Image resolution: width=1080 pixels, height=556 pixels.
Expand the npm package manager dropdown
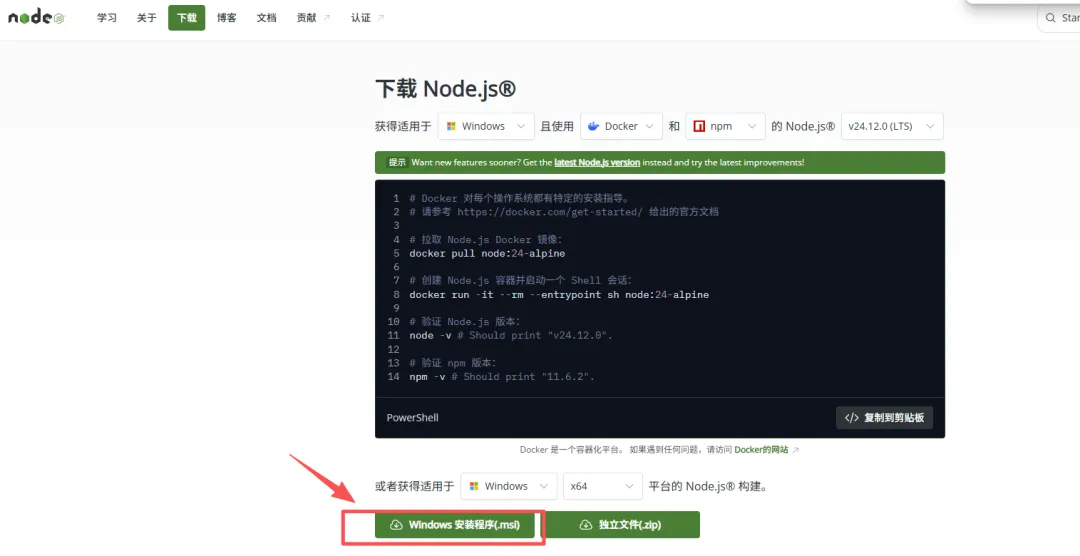pos(725,126)
